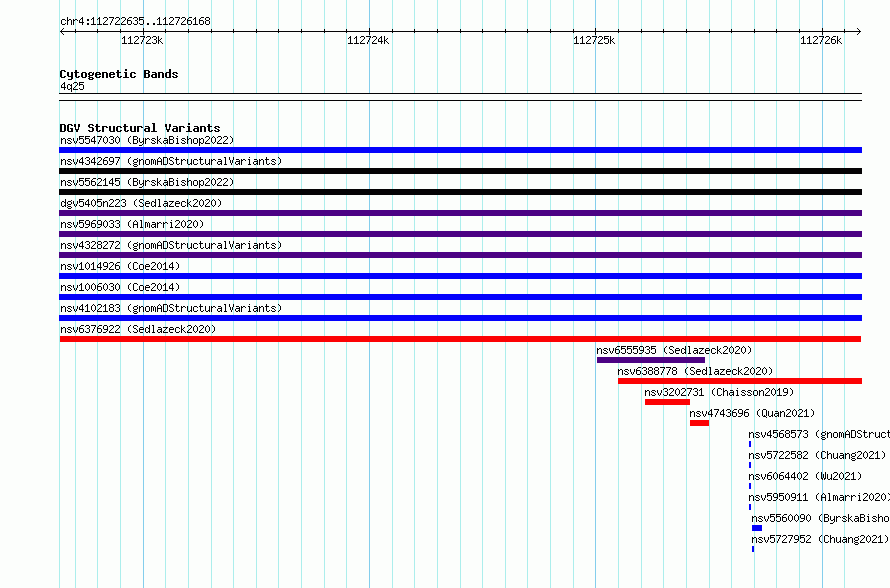
Task: Click dgv5405n223 (Sedlazeck2020) label
Action: [x=141, y=203]
